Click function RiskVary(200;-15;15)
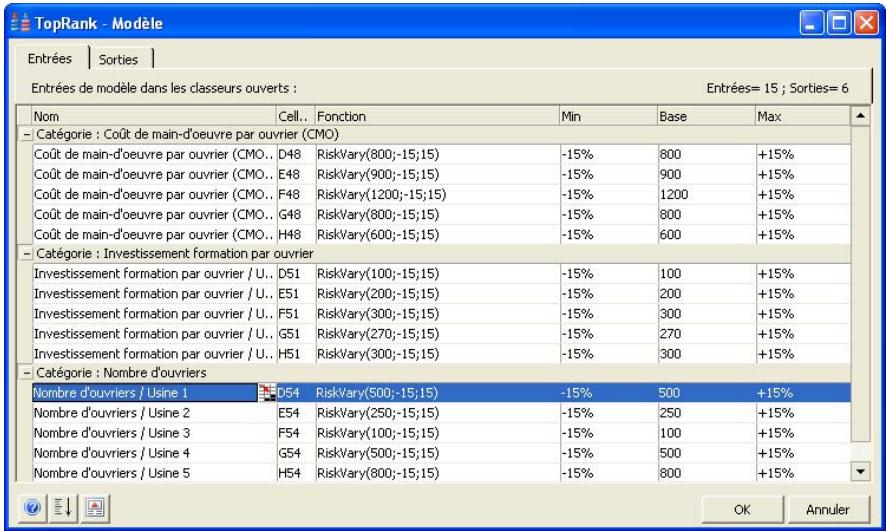This screenshot has height=531, width=887. (x=378, y=293)
